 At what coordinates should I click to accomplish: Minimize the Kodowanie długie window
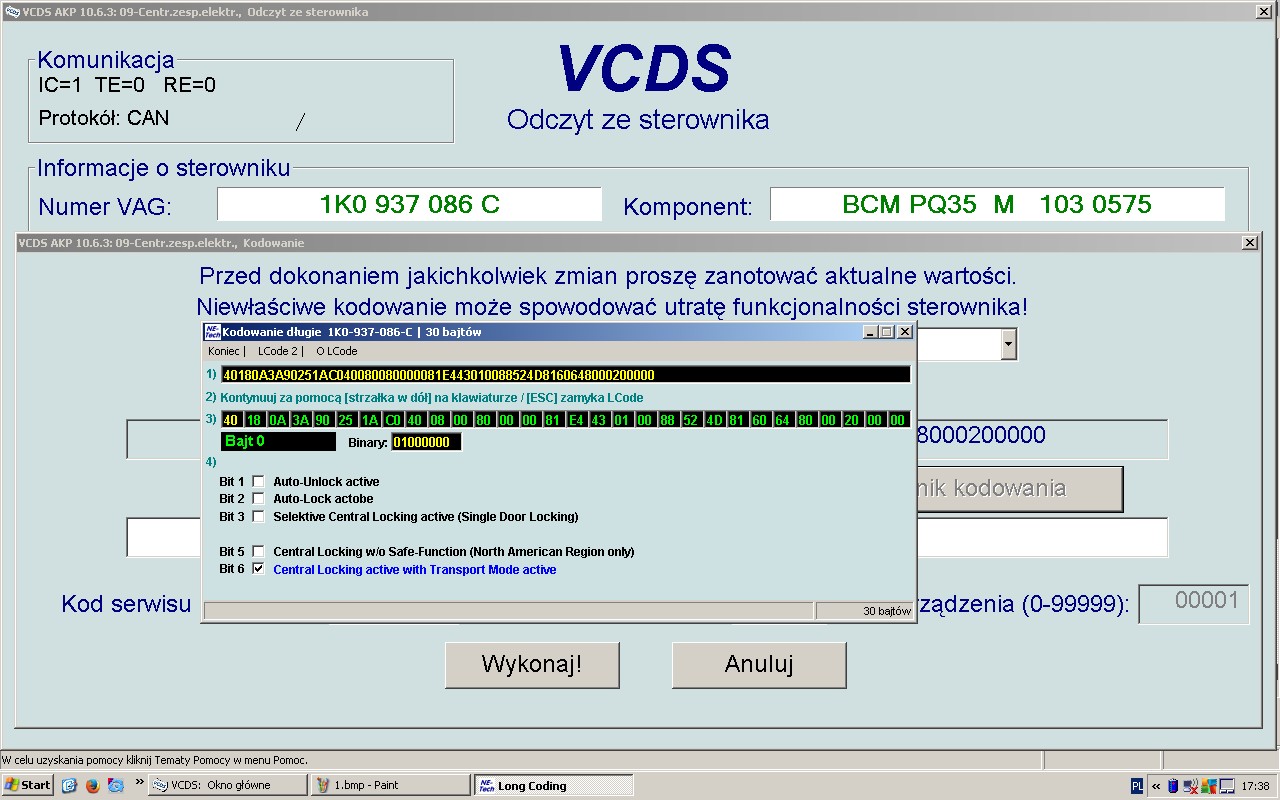pyautogui.click(x=870, y=332)
